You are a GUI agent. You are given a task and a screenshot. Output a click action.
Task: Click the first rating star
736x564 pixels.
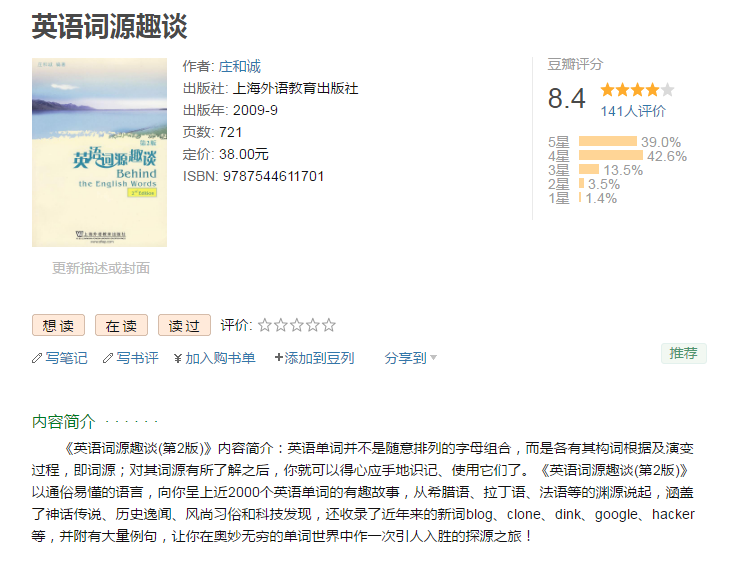[x=265, y=325]
